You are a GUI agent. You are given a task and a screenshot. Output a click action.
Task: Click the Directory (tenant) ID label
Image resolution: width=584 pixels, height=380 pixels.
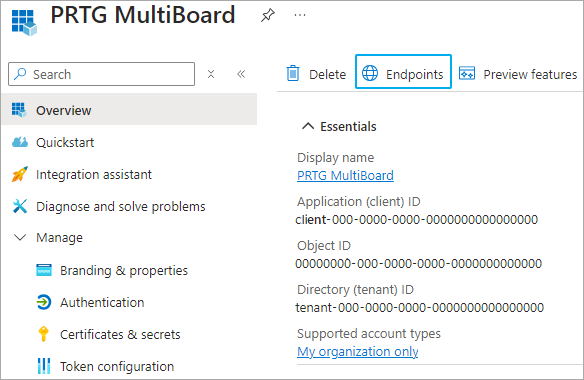tap(355, 290)
